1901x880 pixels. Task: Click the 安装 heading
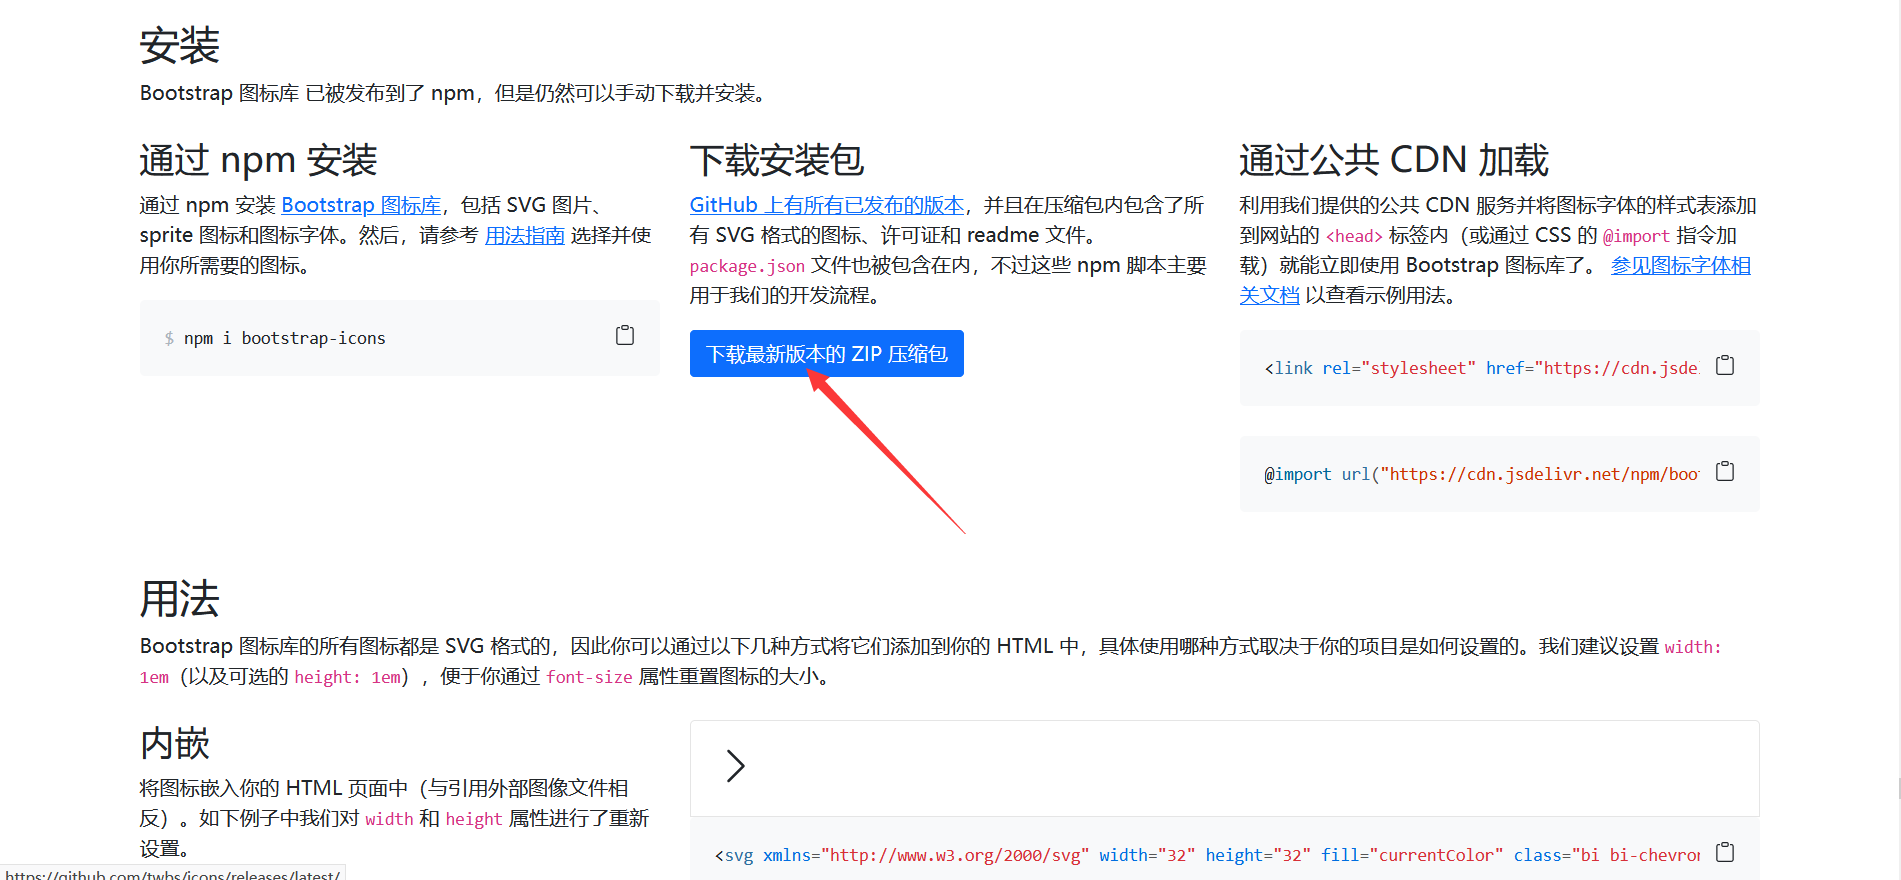[x=180, y=45]
